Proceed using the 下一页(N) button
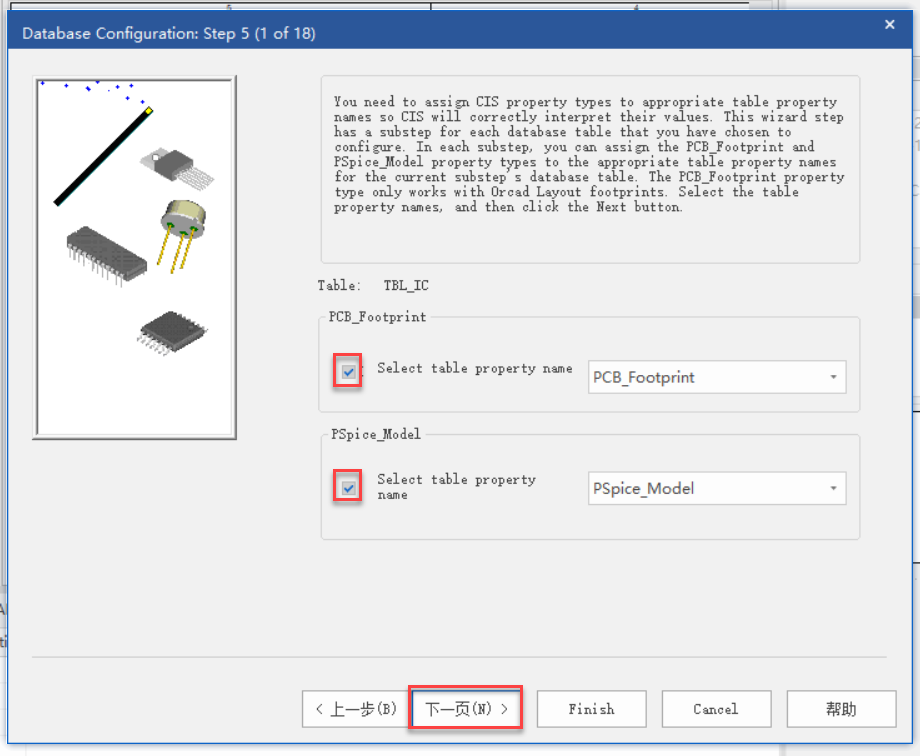The height and width of the screenshot is (756, 920). pos(466,709)
